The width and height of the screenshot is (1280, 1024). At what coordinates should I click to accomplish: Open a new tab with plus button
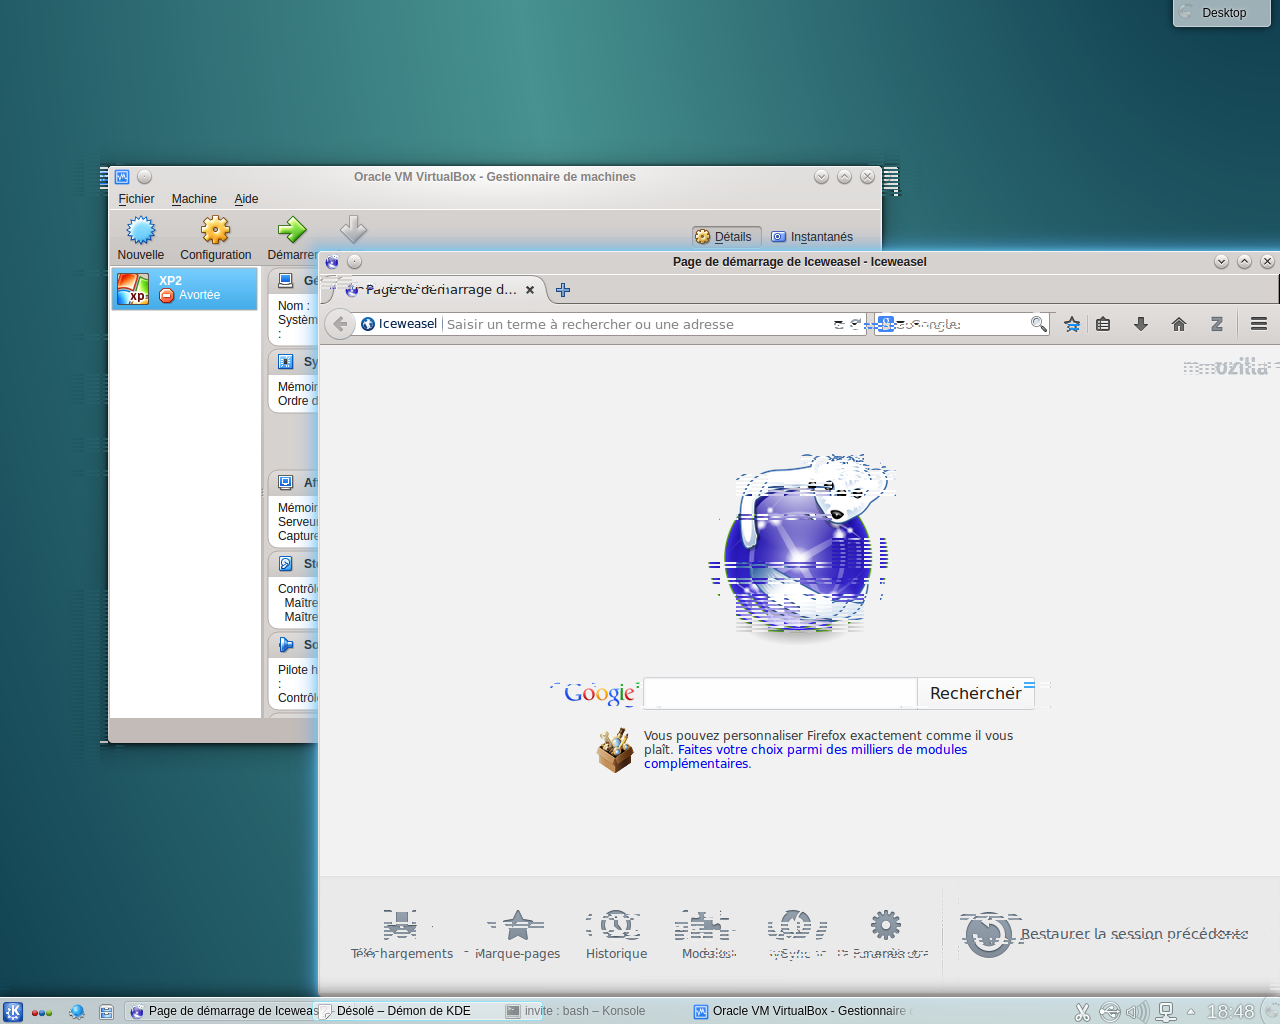pyautogui.click(x=563, y=290)
